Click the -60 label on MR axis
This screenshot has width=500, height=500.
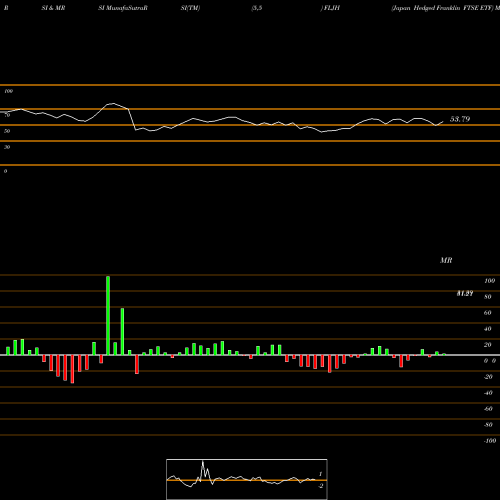click(488, 409)
